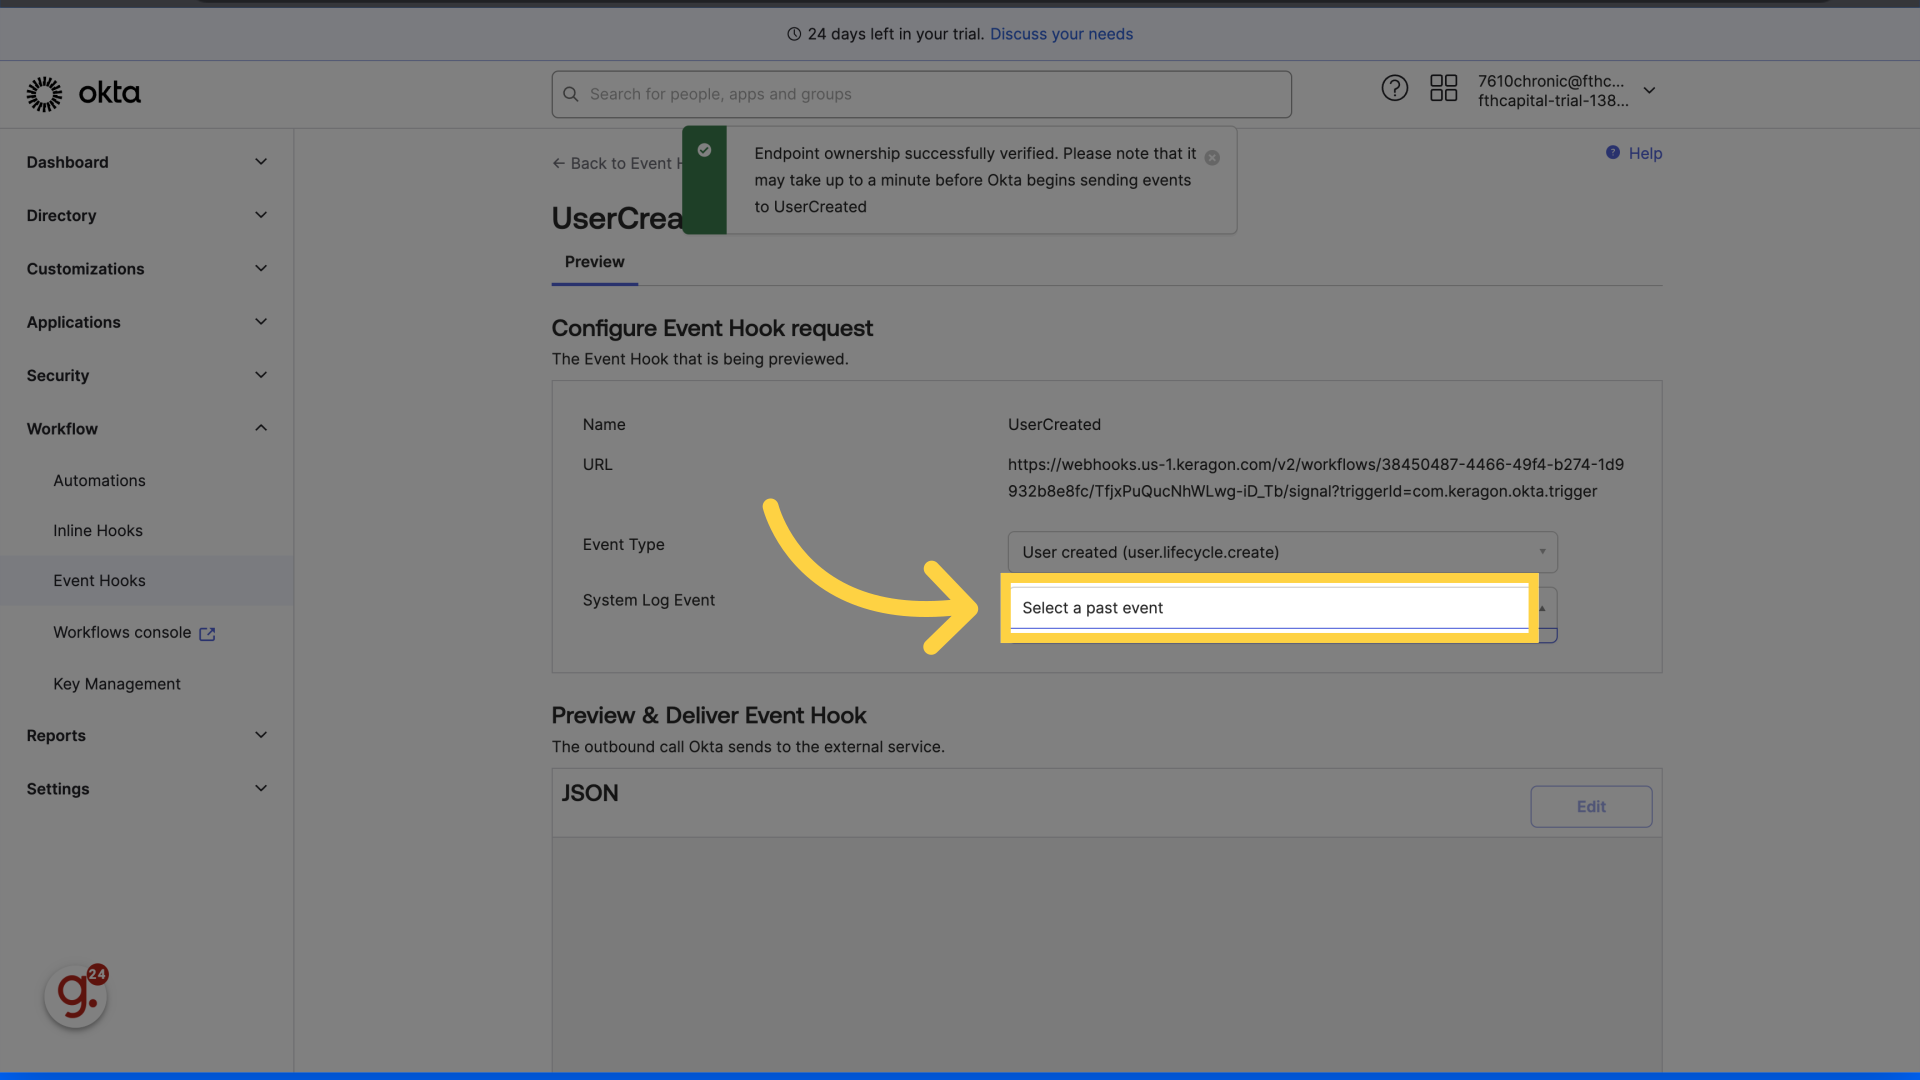The image size is (1920, 1080).
Task: Click the trial clock icon
Action: (794, 34)
